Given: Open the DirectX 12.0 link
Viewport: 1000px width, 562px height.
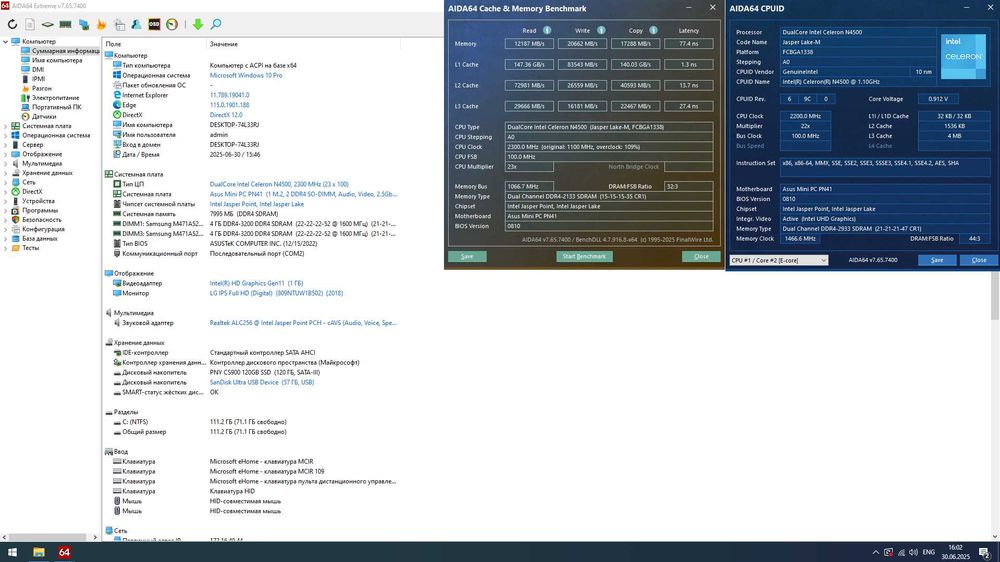Looking at the screenshot, I should click(x=226, y=115).
